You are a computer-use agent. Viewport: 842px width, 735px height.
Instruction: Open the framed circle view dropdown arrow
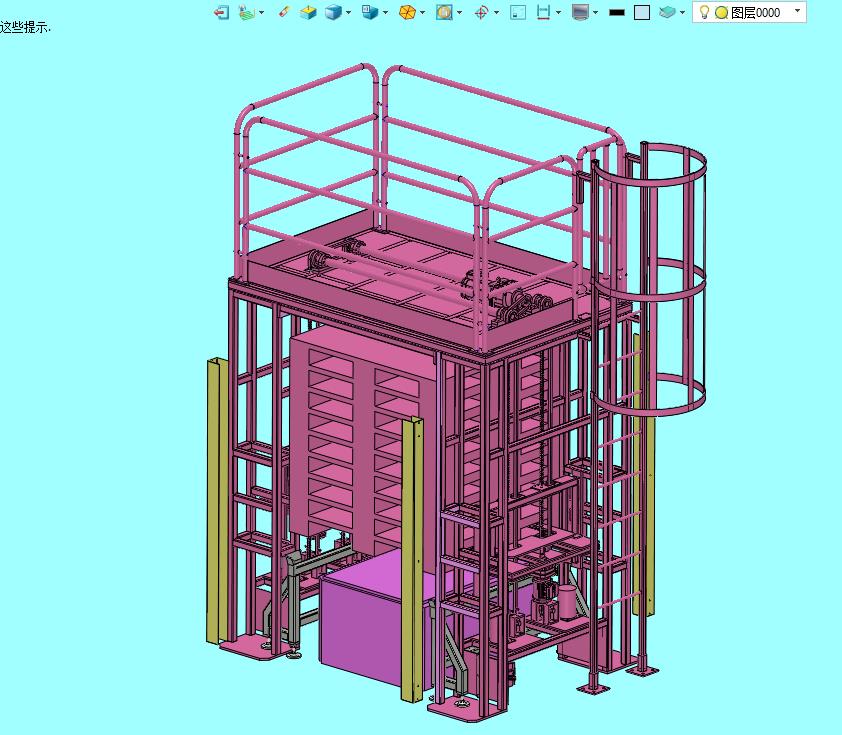tap(459, 12)
